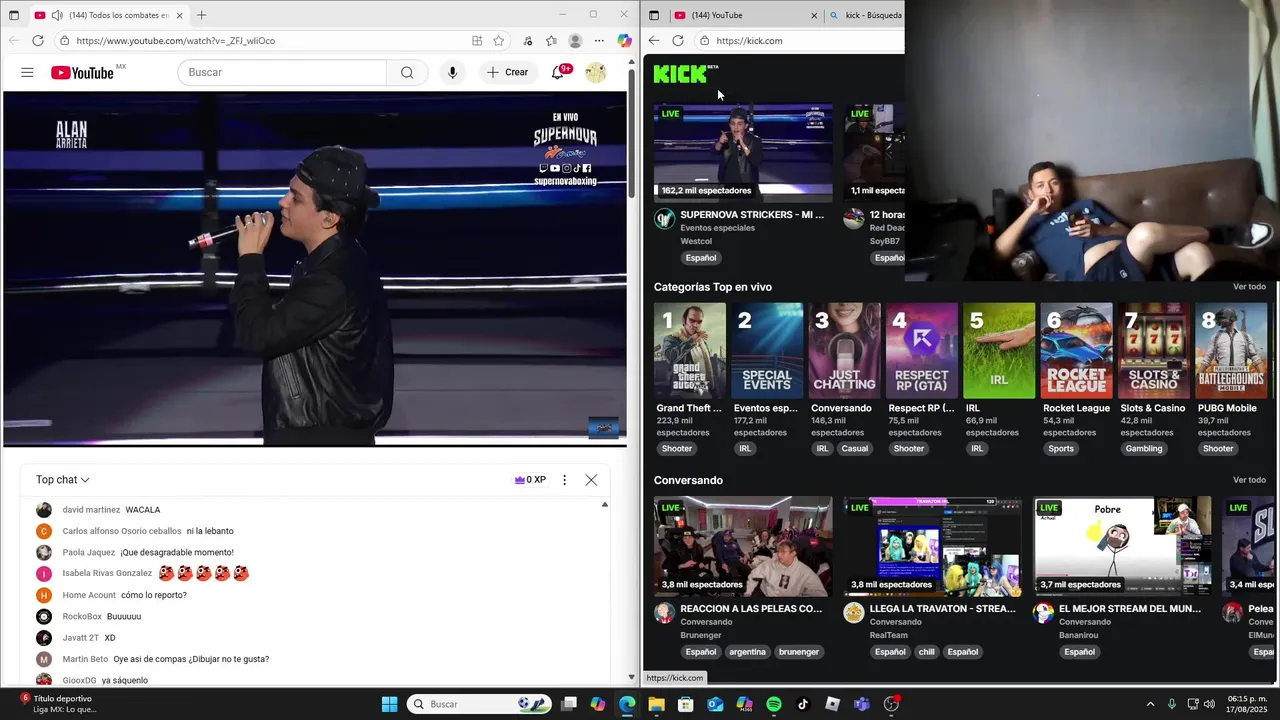Viewport: 1280px width, 720px height.
Task: Open Edge settings ellipsis in YouTube window
Action: pos(599,41)
